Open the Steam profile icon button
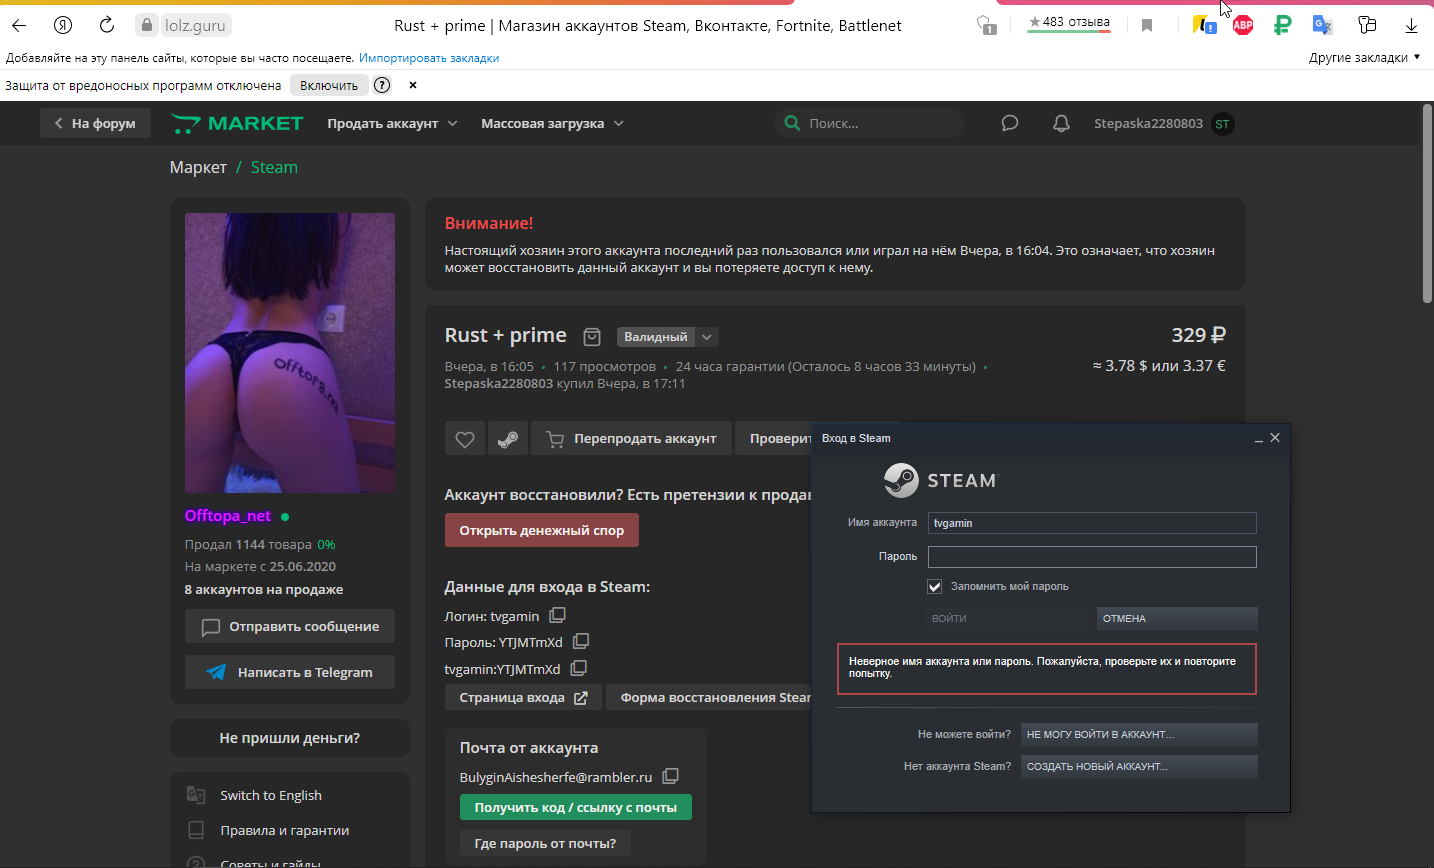Viewport: 1434px width, 868px height. click(508, 438)
